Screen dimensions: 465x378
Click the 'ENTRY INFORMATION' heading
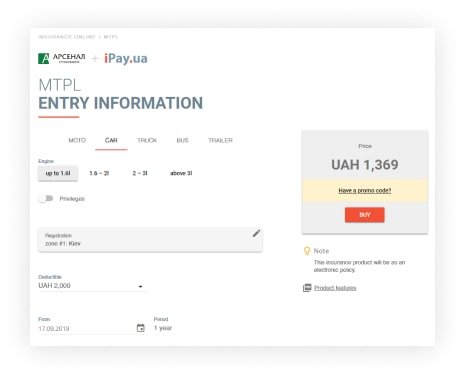(x=121, y=103)
